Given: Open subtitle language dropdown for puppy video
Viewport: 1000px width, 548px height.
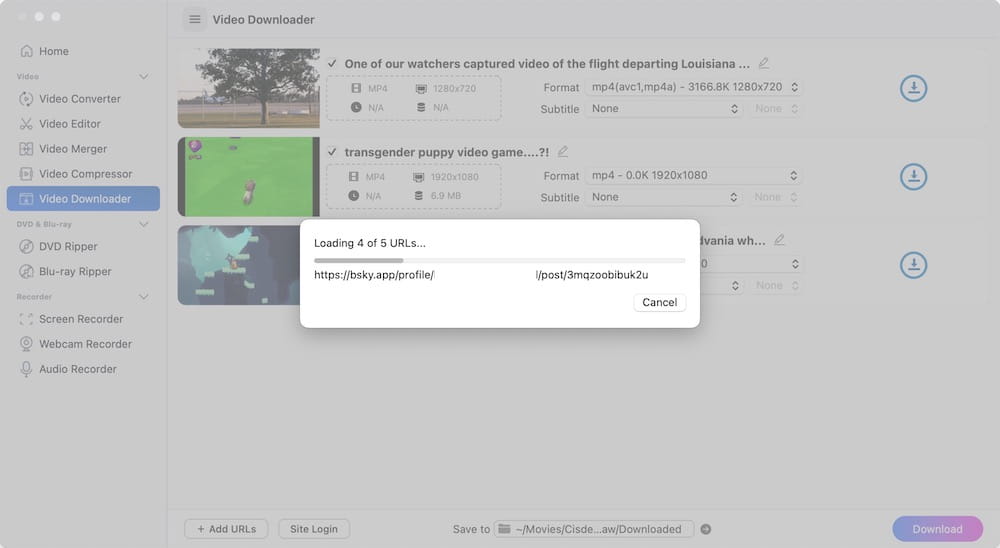Looking at the screenshot, I should pyautogui.click(x=775, y=197).
